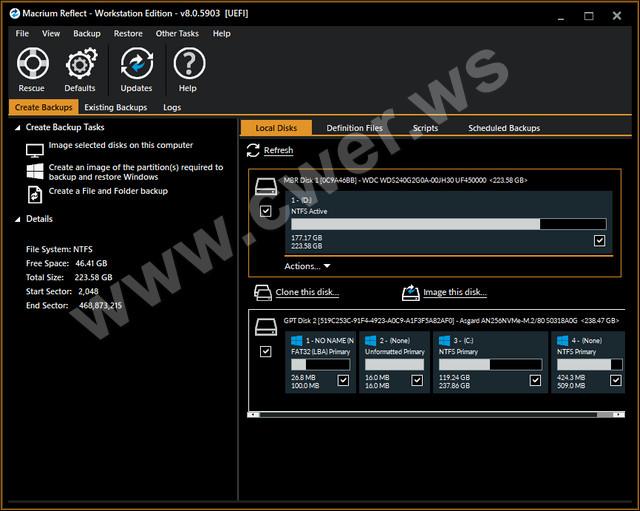Collapse the Details section
Screen dimensions: 640x511
(x=18, y=219)
